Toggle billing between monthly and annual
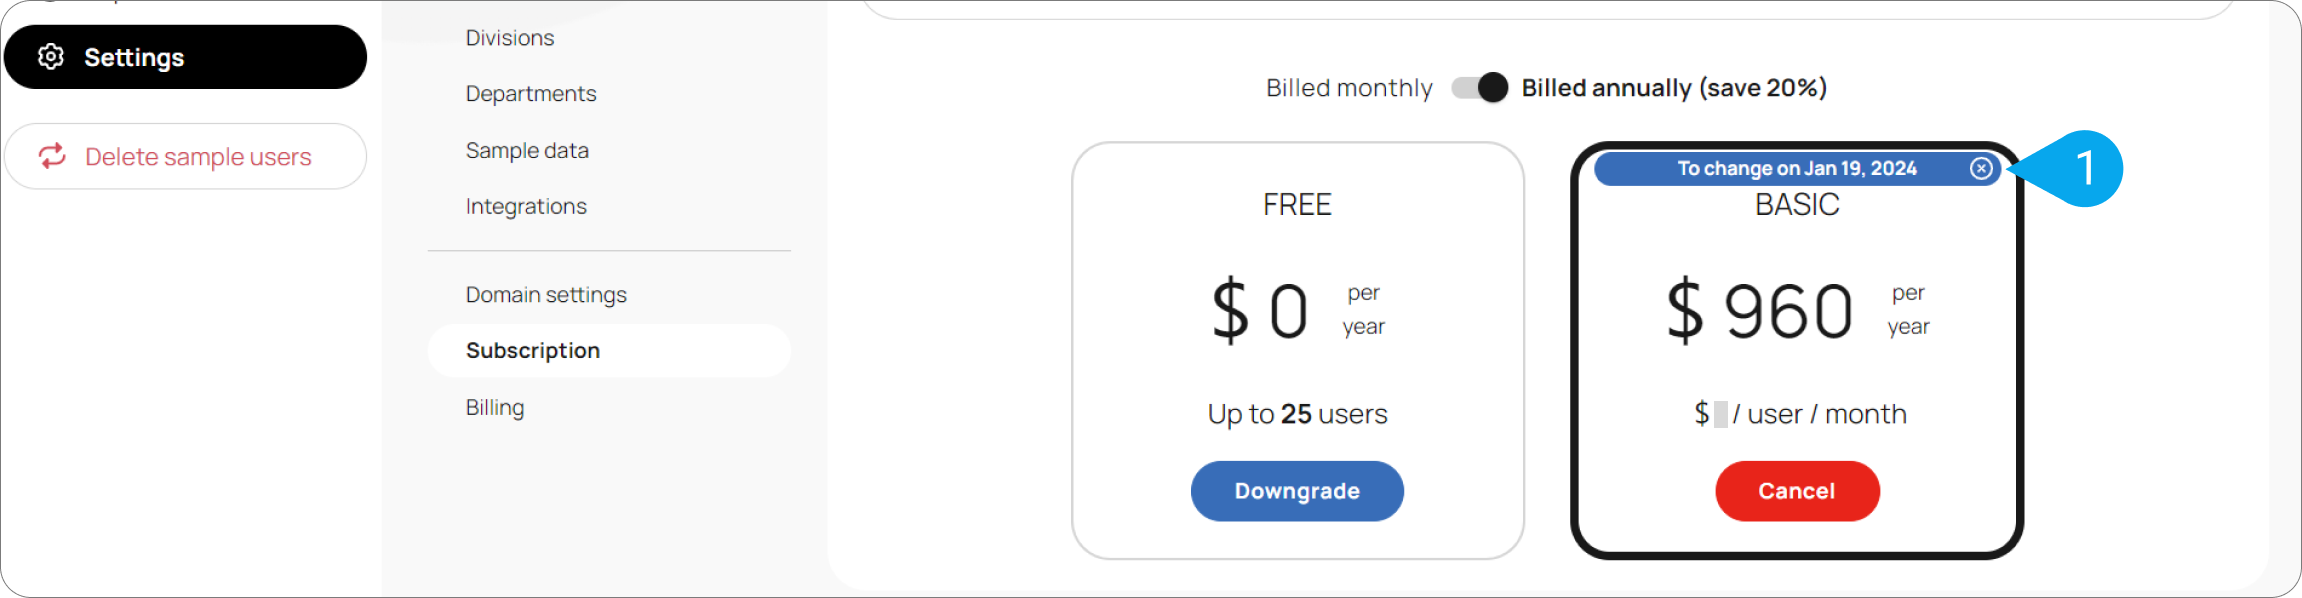This screenshot has height=598, width=2302. point(1480,88)
